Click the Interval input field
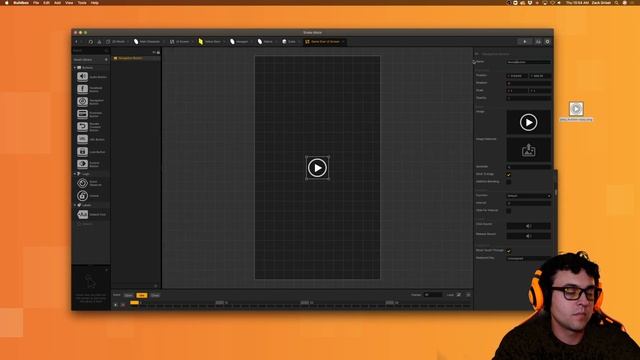 click(529, 203)
